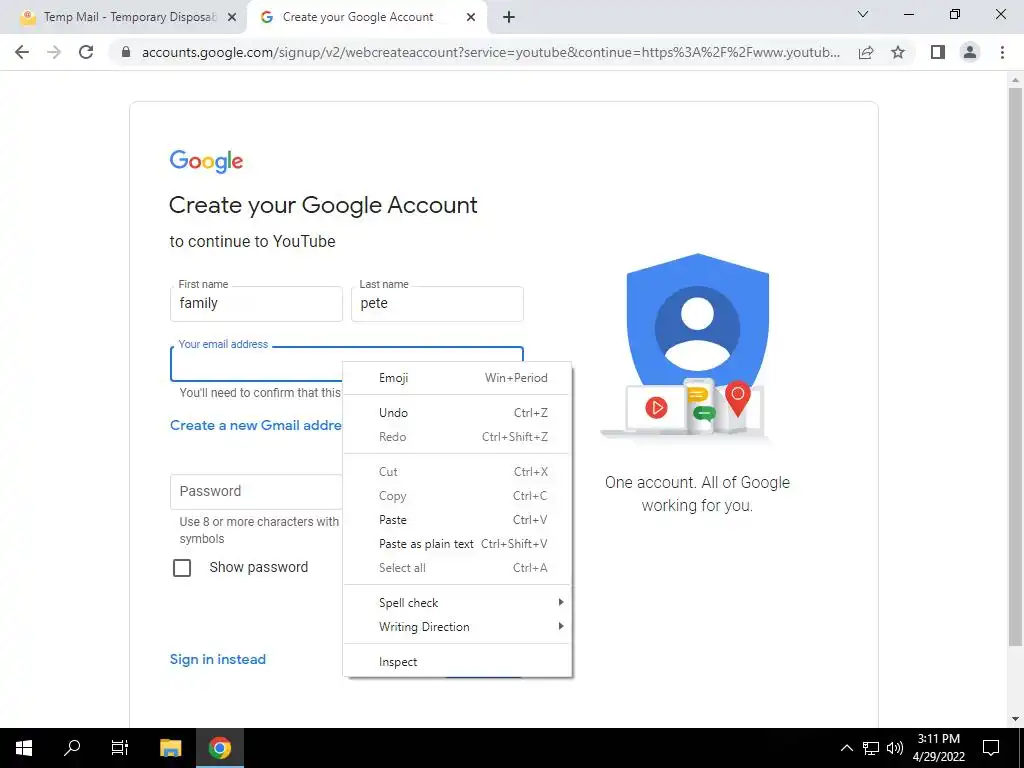Open a new tab with plus button
This screenshot has width=1024, height=768.
click(x=509, y=17)
